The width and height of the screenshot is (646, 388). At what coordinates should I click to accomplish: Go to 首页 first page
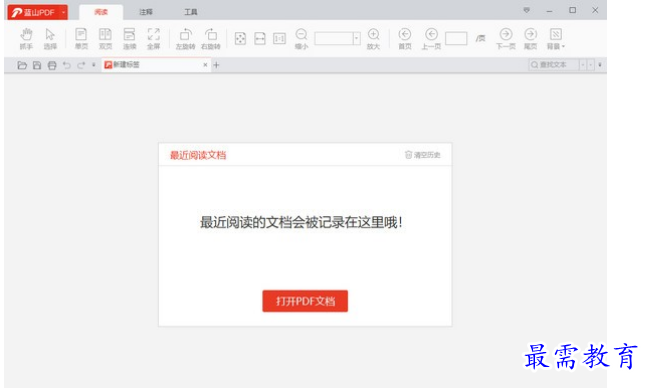pyautogui.click(x=405, y=39)
